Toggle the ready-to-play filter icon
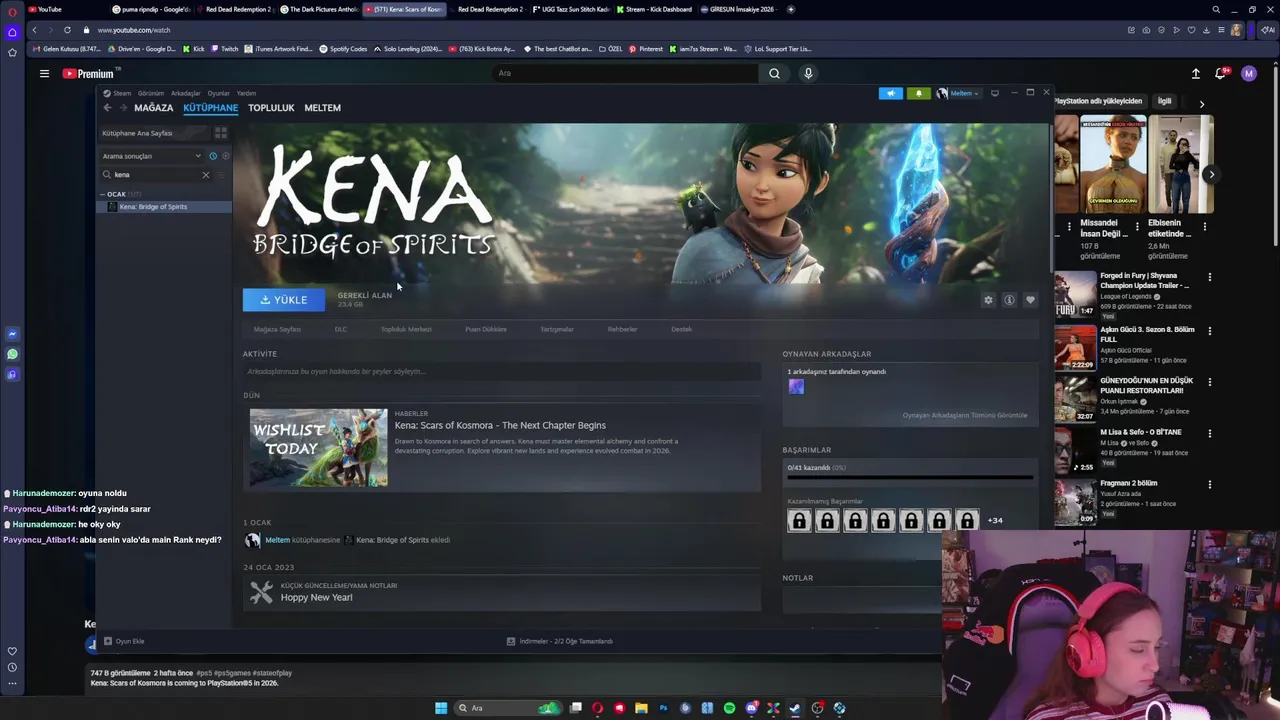 click(x=225, y=156)
